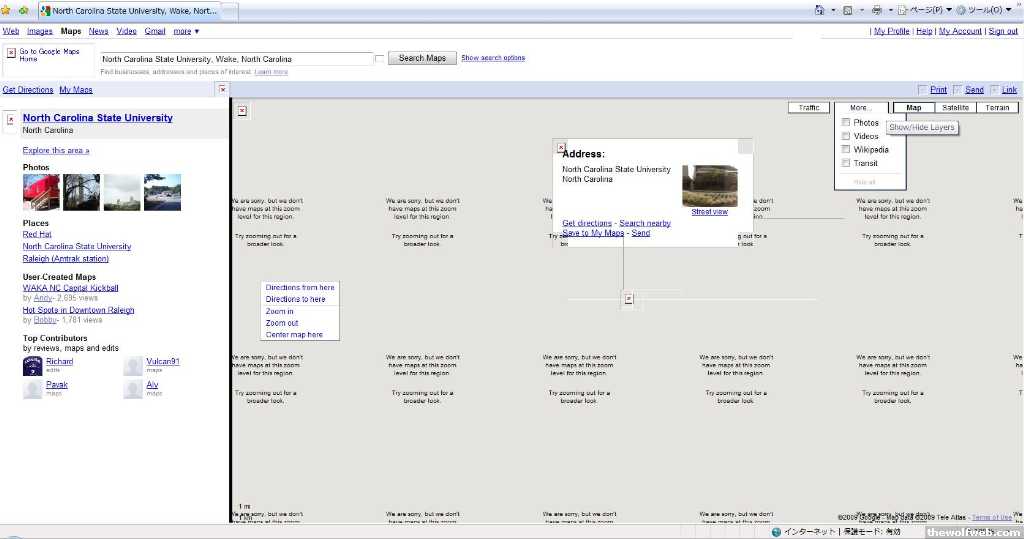Toggle the Transit layer checkbox

[846, 163]
